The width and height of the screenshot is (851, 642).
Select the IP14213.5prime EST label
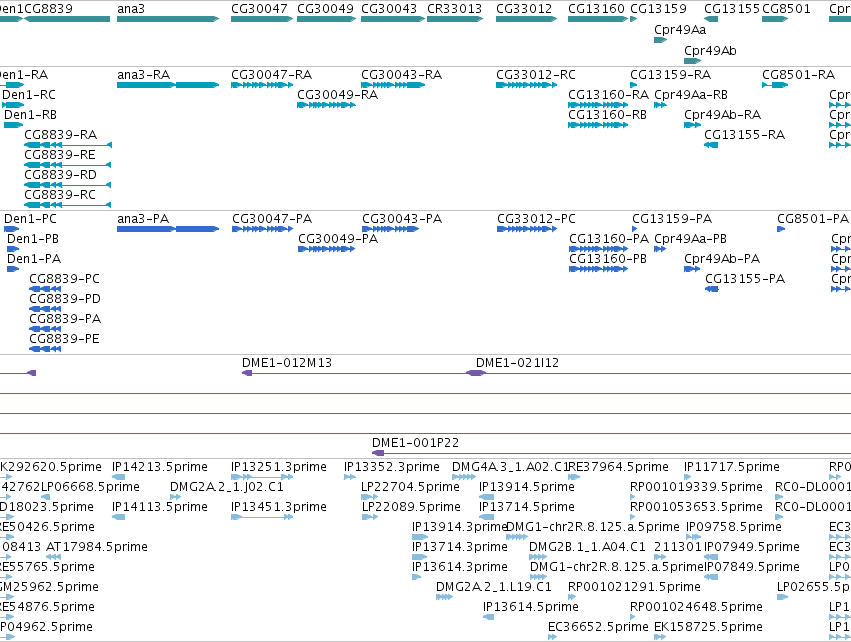[160, 467]
